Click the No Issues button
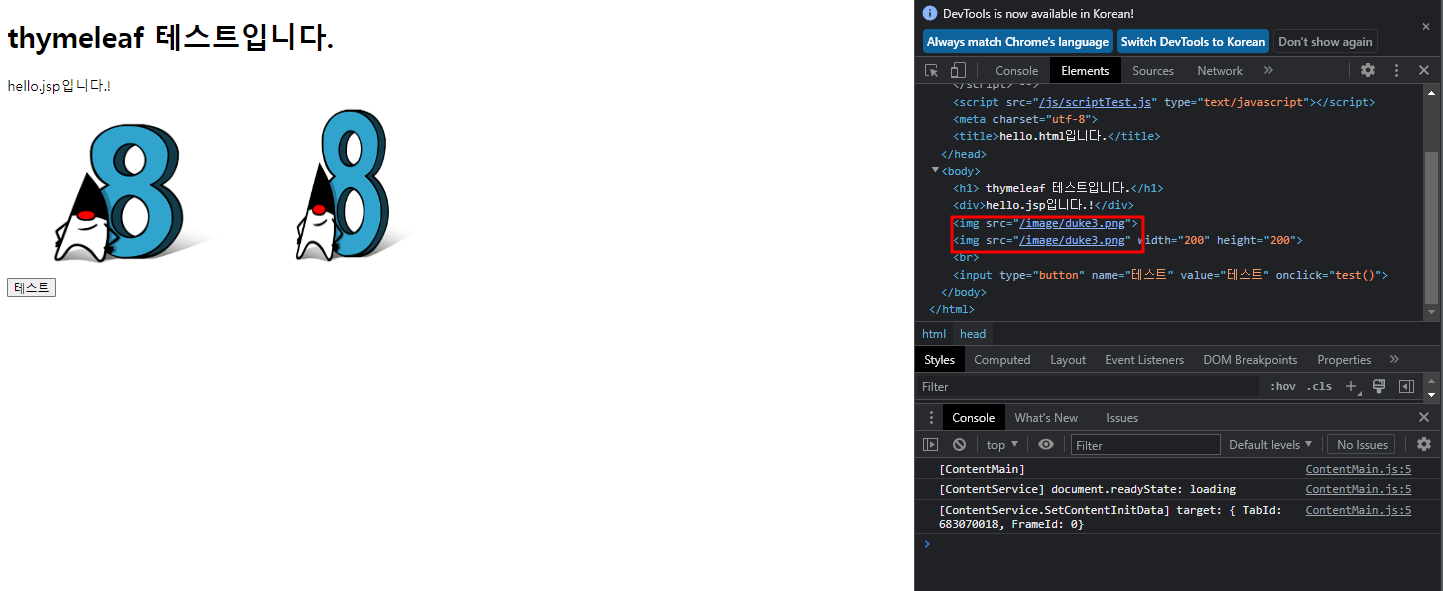 tap(1362, 444)
